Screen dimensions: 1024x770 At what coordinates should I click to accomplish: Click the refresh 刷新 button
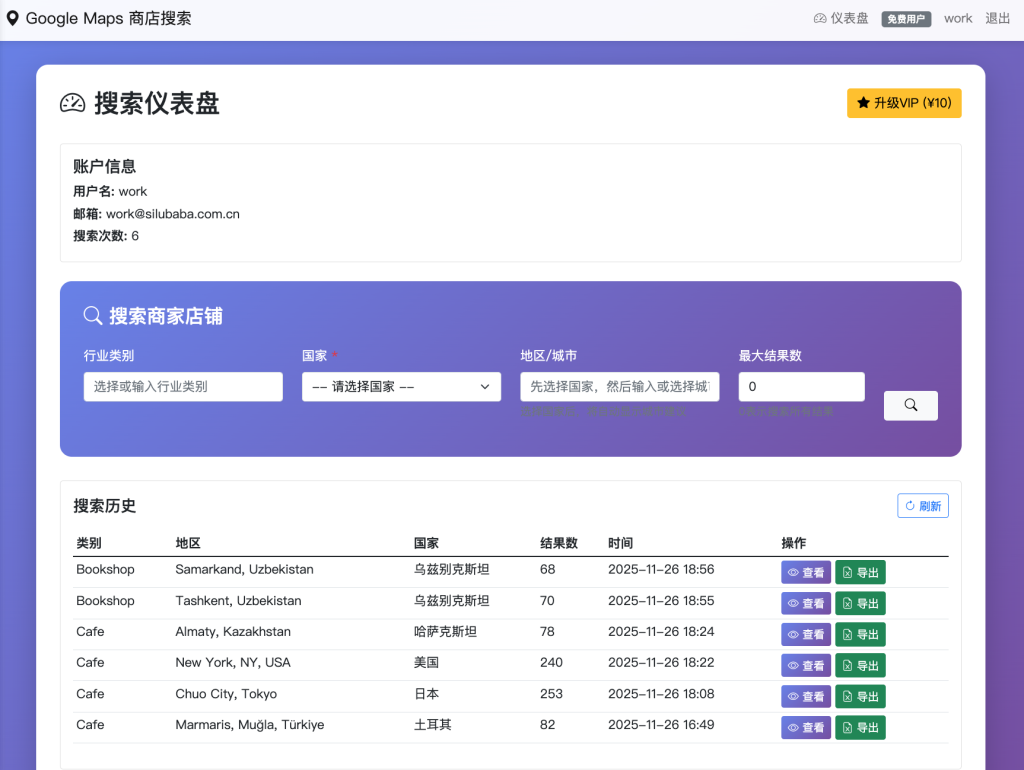click(x=922, y=506)
